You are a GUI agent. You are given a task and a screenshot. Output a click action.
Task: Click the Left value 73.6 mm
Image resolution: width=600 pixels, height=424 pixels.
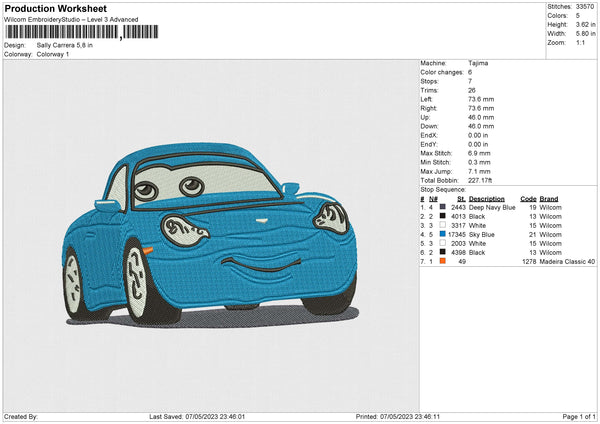(481, 99)
